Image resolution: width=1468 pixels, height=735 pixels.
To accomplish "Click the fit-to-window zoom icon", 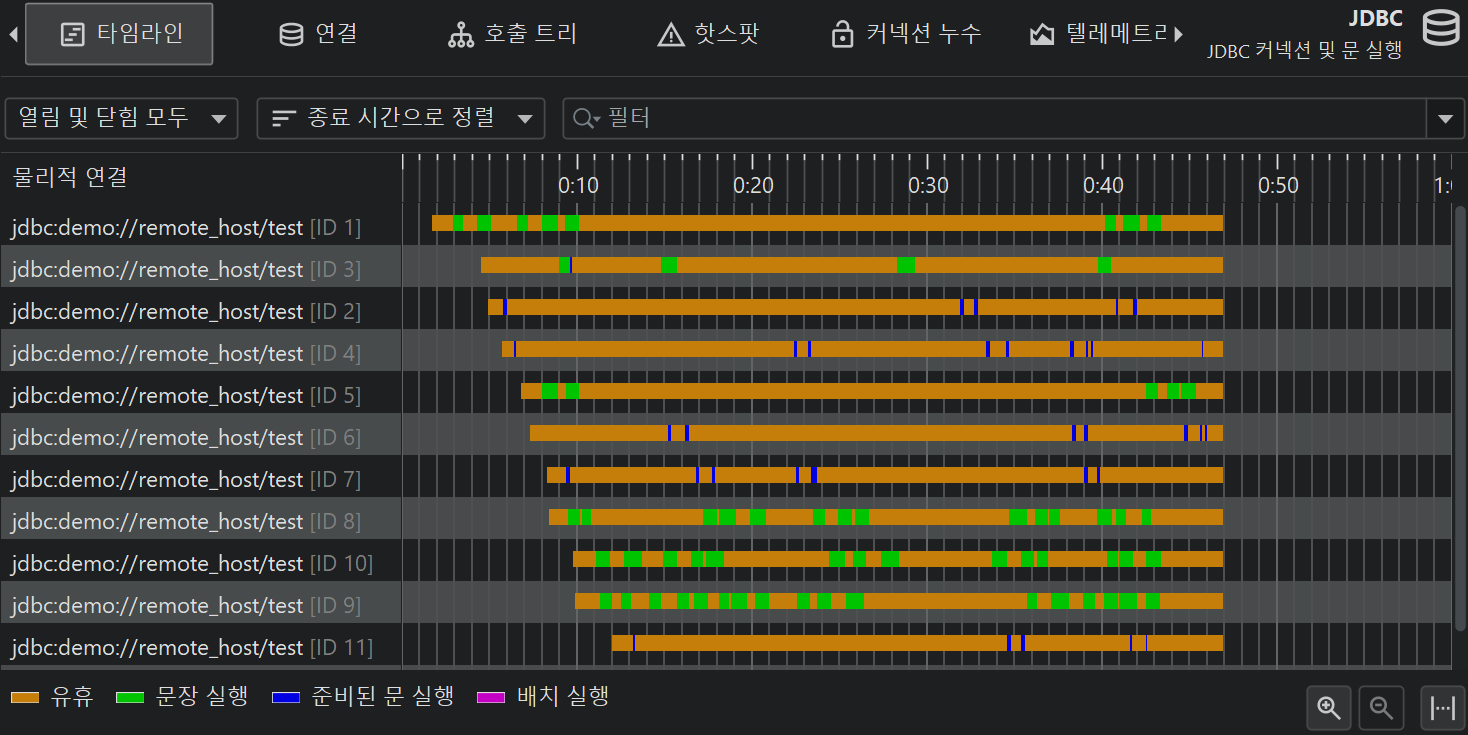I will coord(1442,708).
